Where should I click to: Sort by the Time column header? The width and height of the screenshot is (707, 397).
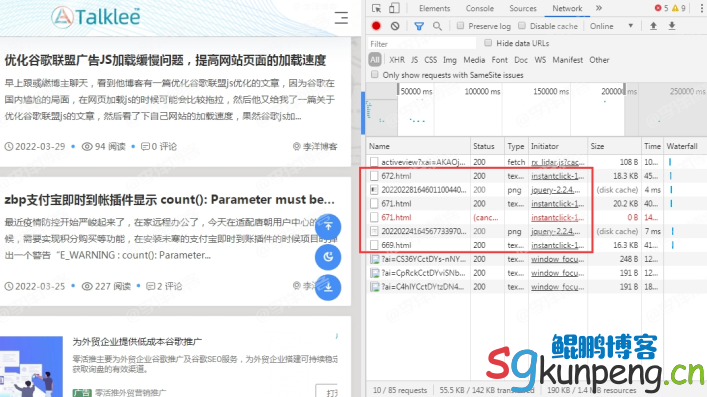click(x=652, y=146)
